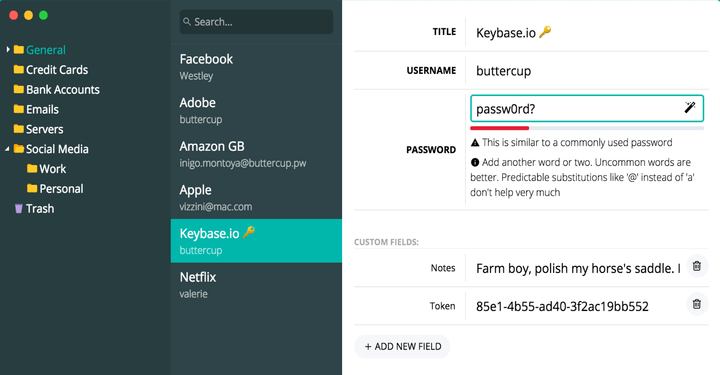Minimize the window with yellow button
The height and width of the screenshot is (375, 720).
[28, 15]
